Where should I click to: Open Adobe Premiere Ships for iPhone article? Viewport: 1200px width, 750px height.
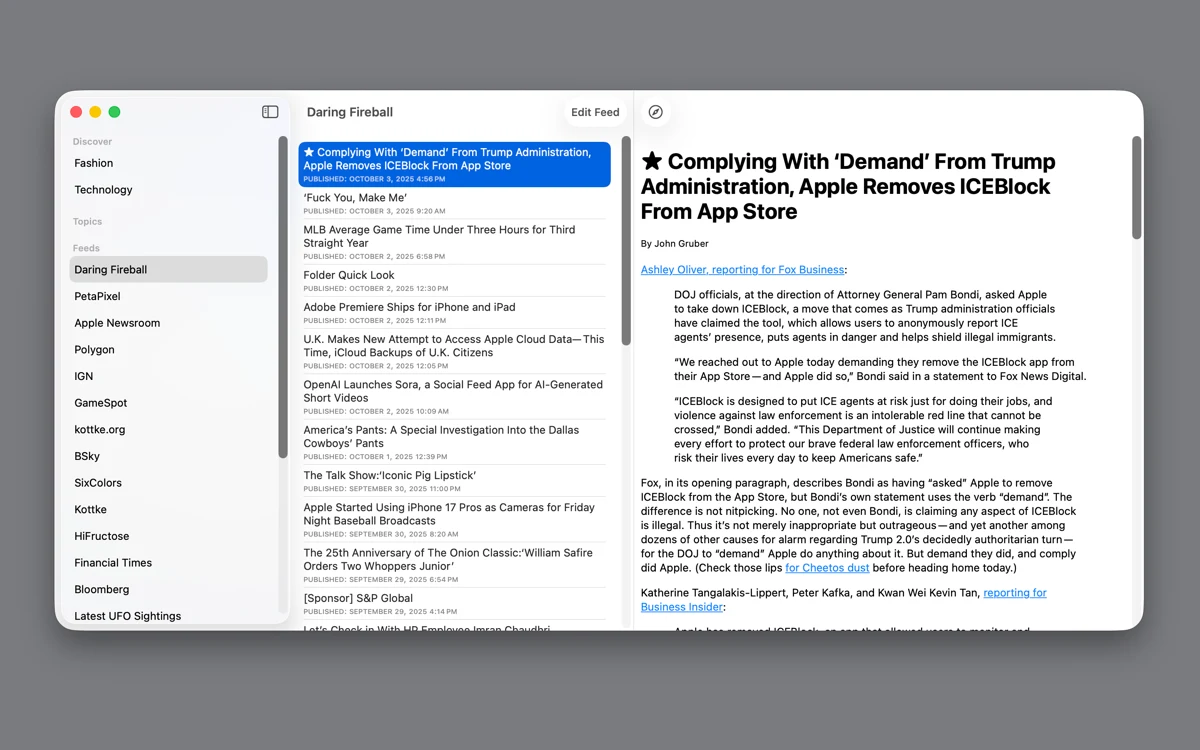tap(454, 313)
